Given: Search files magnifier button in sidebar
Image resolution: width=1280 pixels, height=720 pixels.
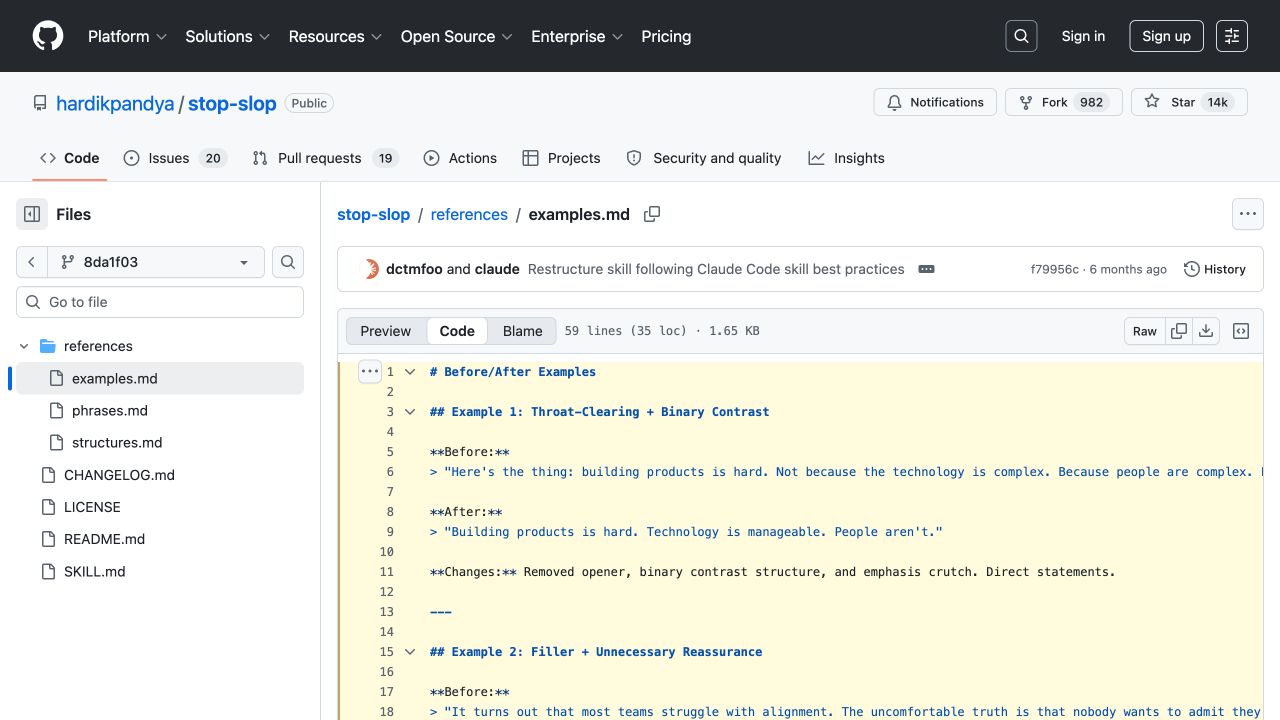Looking at the screenshot, I should coord(288,262).
